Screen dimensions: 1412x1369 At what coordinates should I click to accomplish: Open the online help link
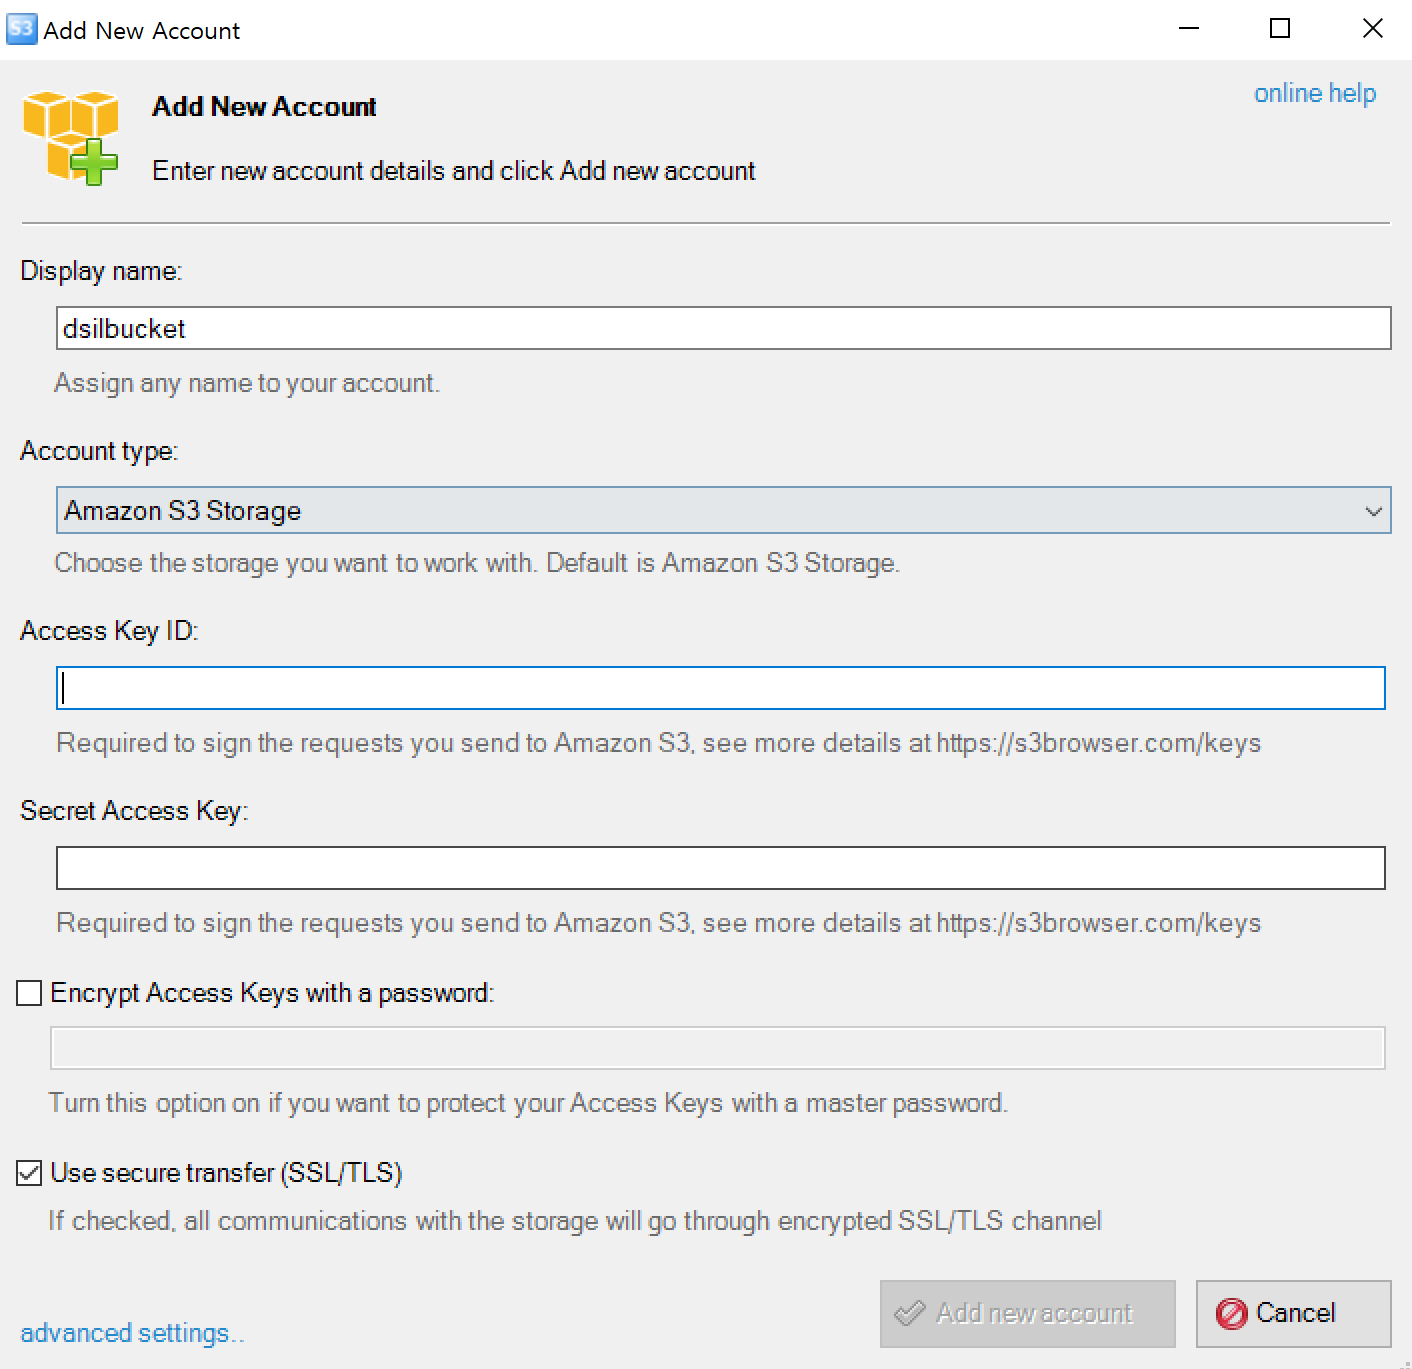click(1315, 93)
